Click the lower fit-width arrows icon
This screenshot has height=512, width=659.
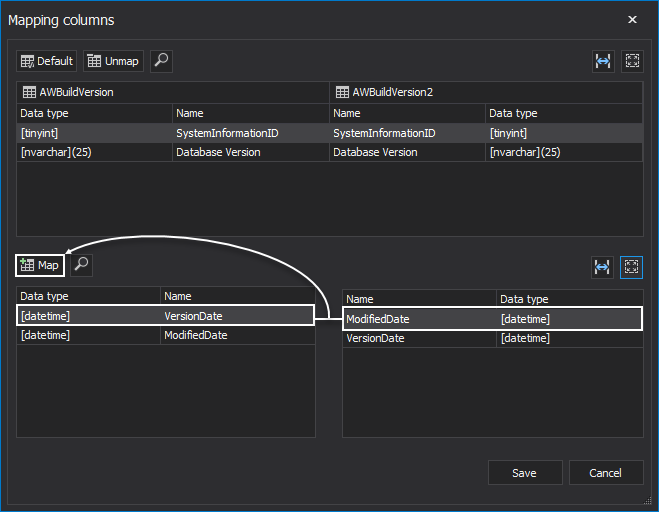[x=603, y=267]
